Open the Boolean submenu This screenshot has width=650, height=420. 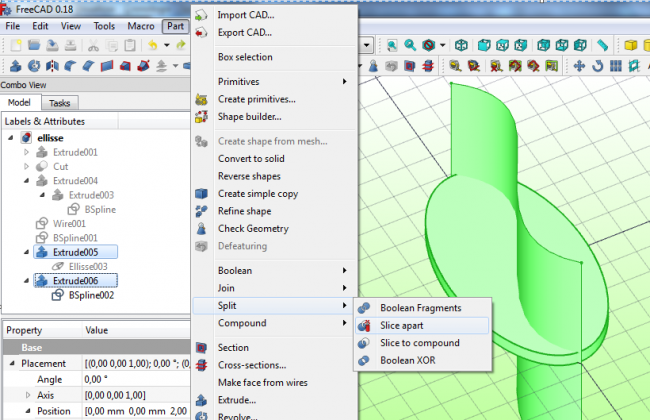pyautogui.click(x=235, y=271)
